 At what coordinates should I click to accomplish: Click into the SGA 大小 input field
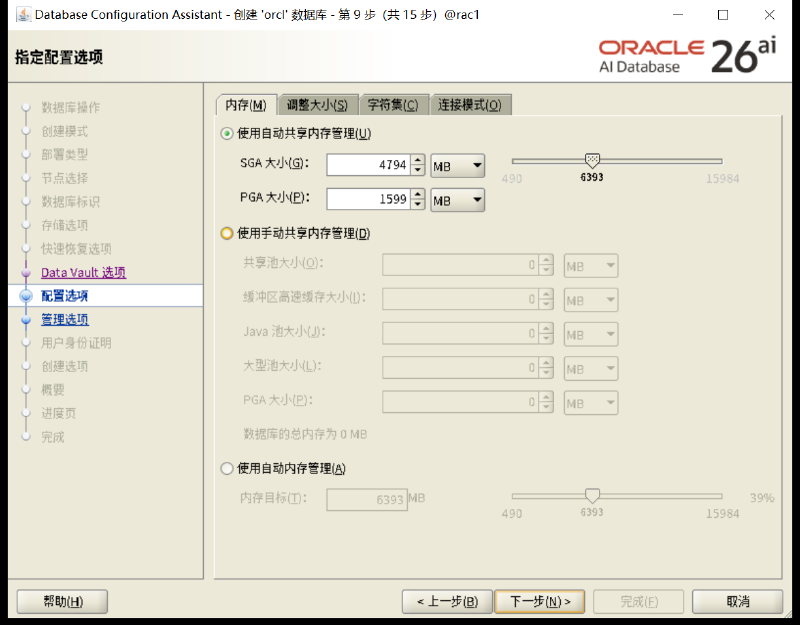click(x=368, y=165)
